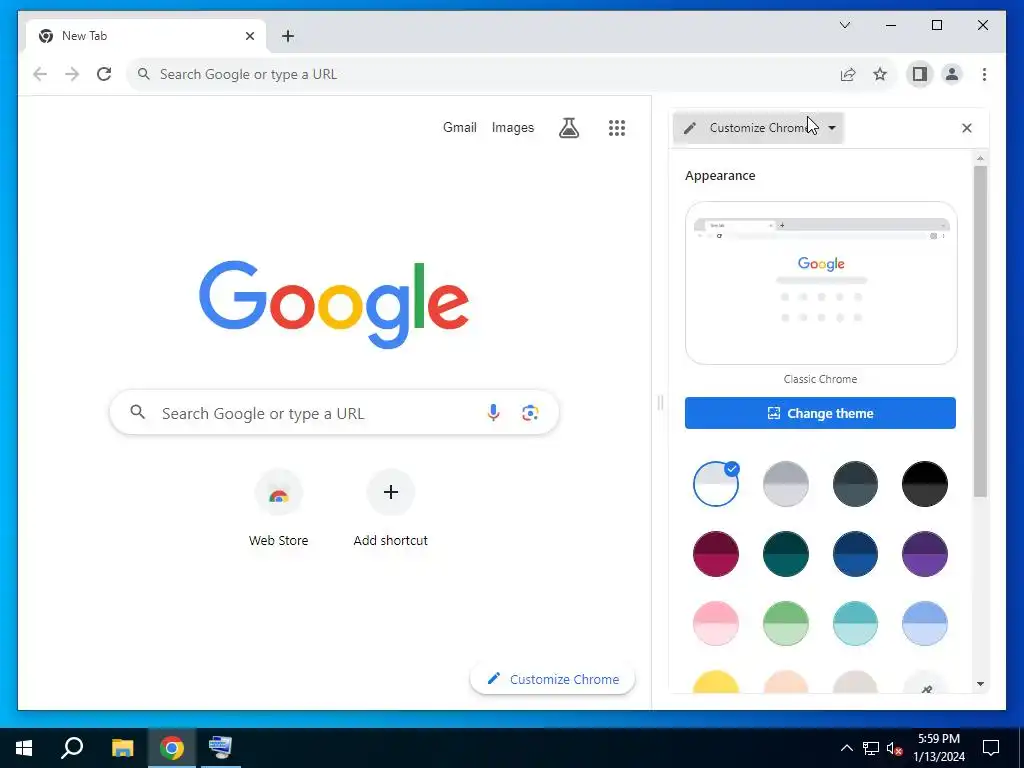Close the Customize Chrome side panel
The image size is (1024, 768).
(x=967, y=128)
